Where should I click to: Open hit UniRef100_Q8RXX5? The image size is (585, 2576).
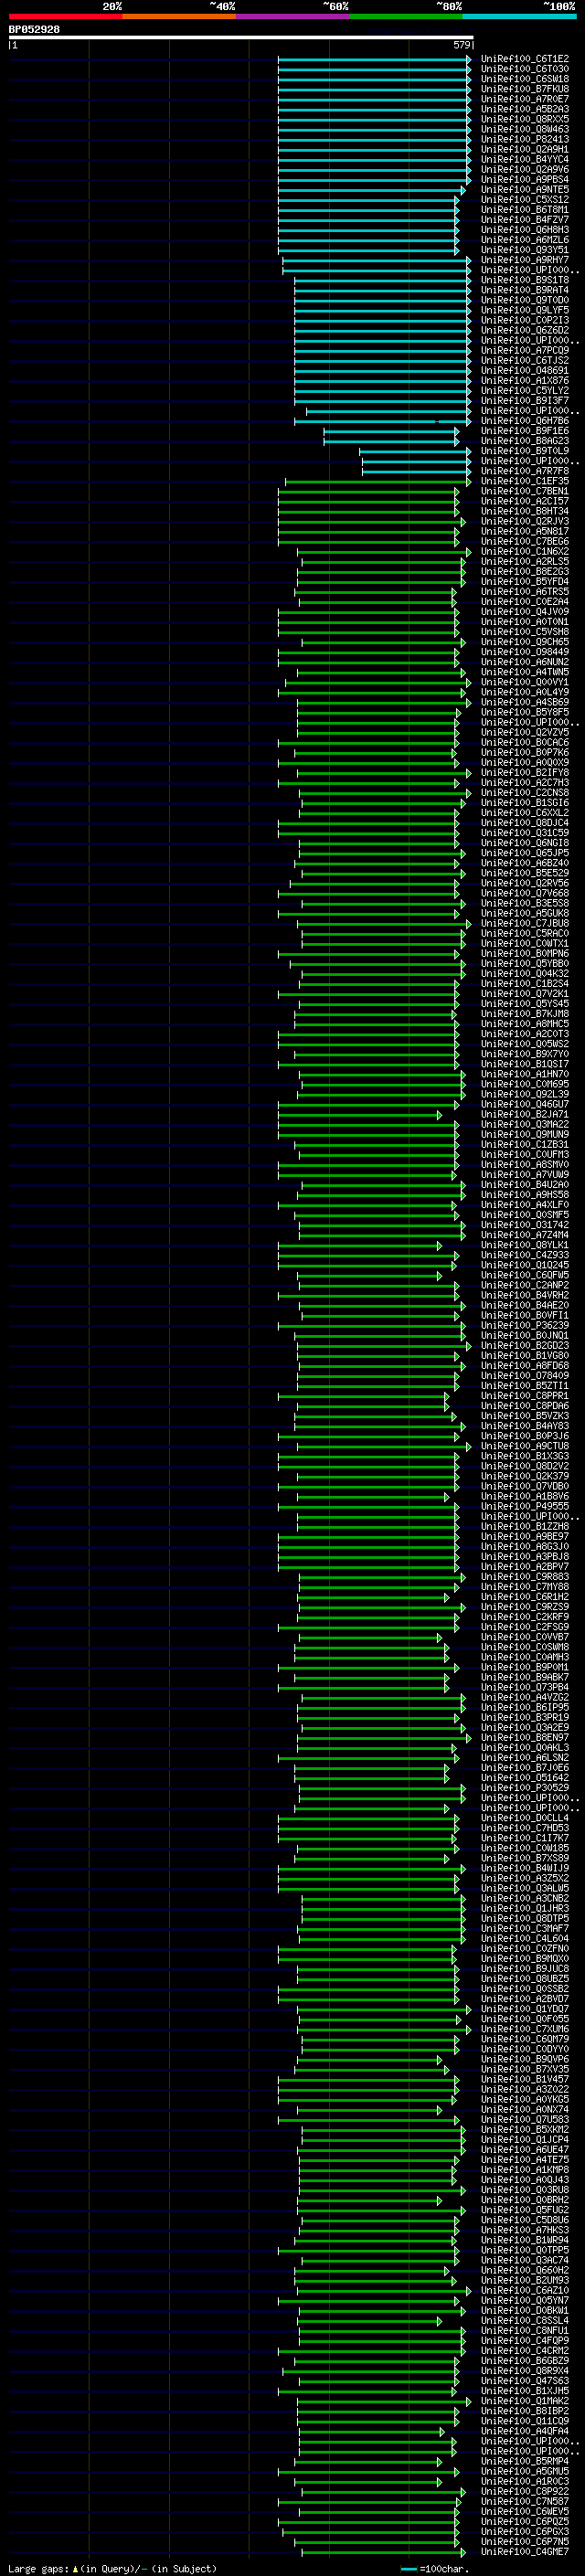point(525,119)
